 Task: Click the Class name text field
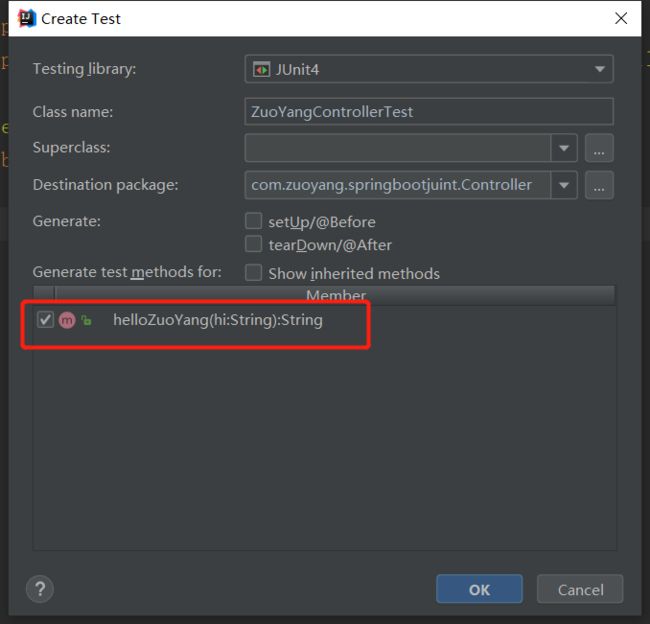coord(429,112)
